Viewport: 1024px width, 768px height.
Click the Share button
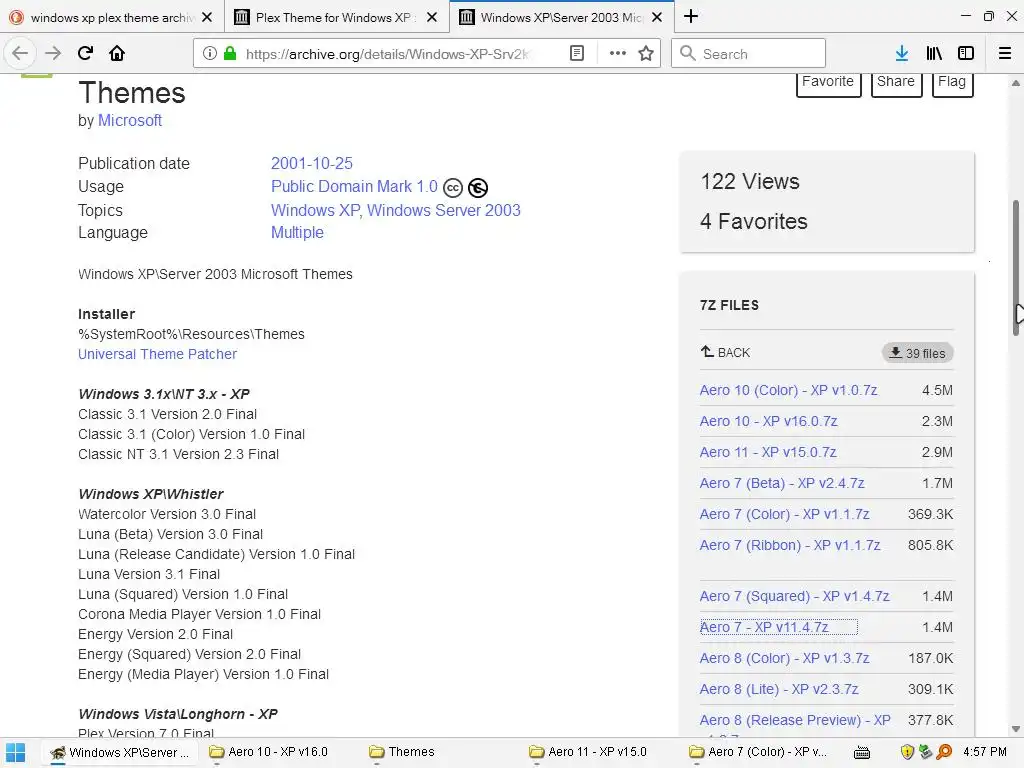(x=896, y=83)
